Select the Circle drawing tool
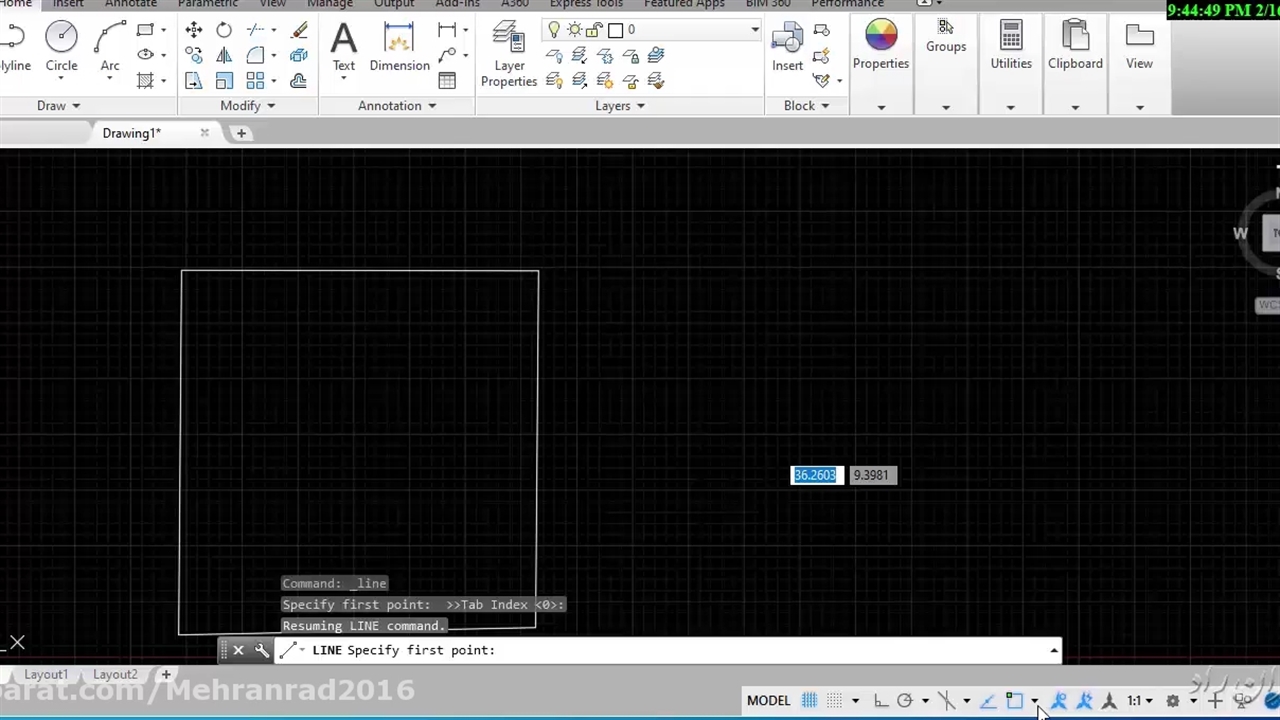The image size is (1280, 720). 61,46
